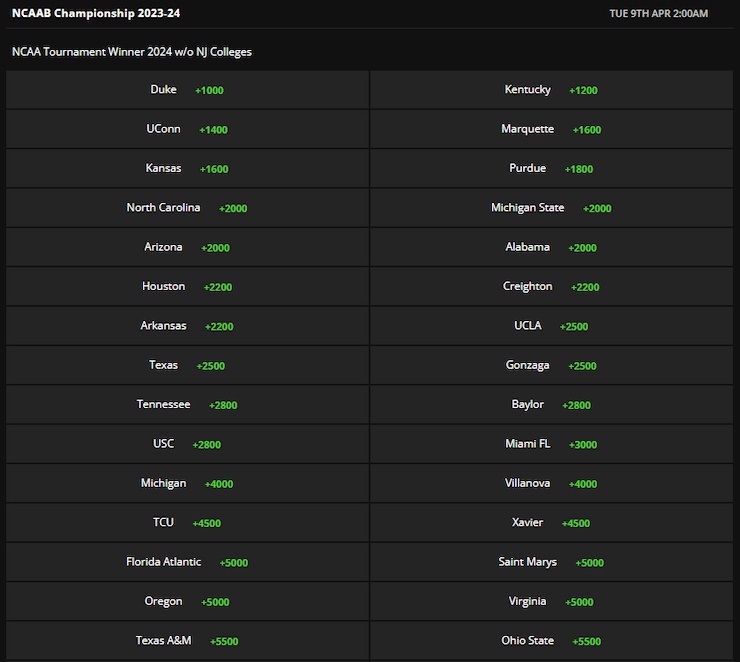
Task: Click the NCAAB Championship 2023-24 heading
Action: coord(96,13)
